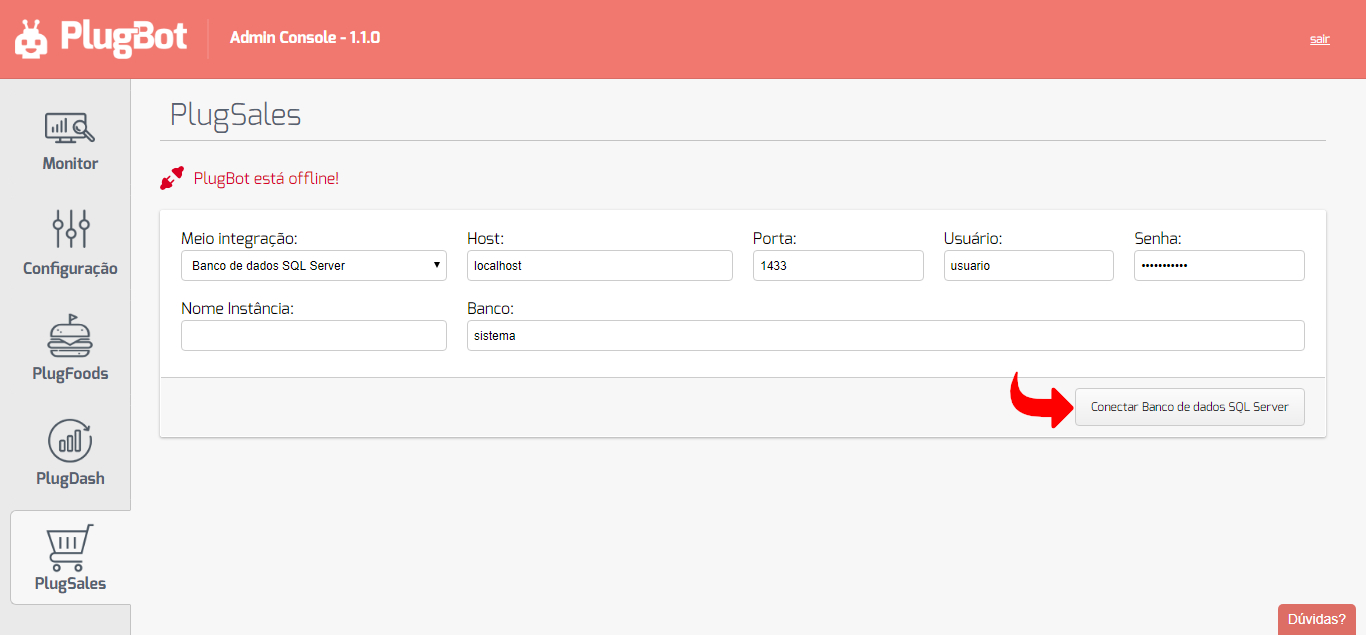1366x635 pixels.
Task: Focus the empty Nome Instância field
Action: coord(314,336)
